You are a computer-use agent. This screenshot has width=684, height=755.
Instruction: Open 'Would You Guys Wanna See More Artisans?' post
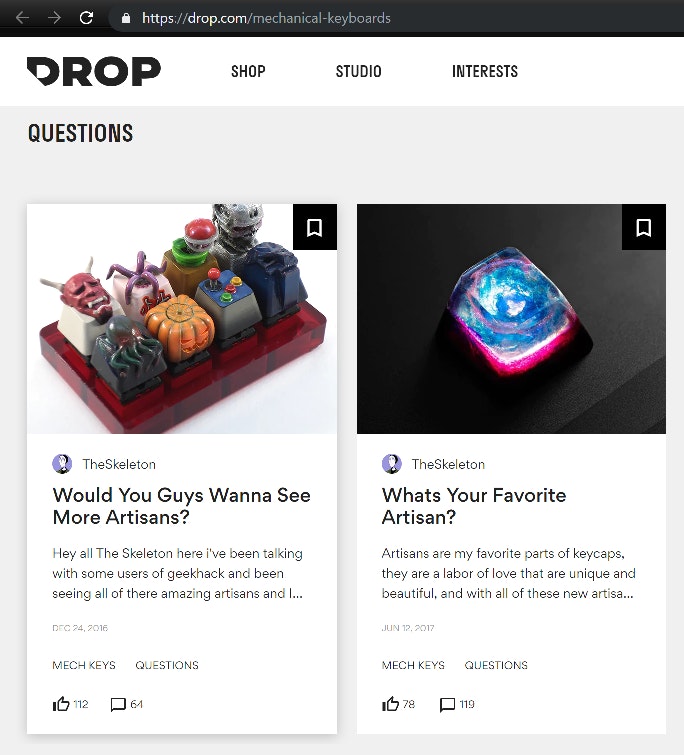tap(181, 506)
